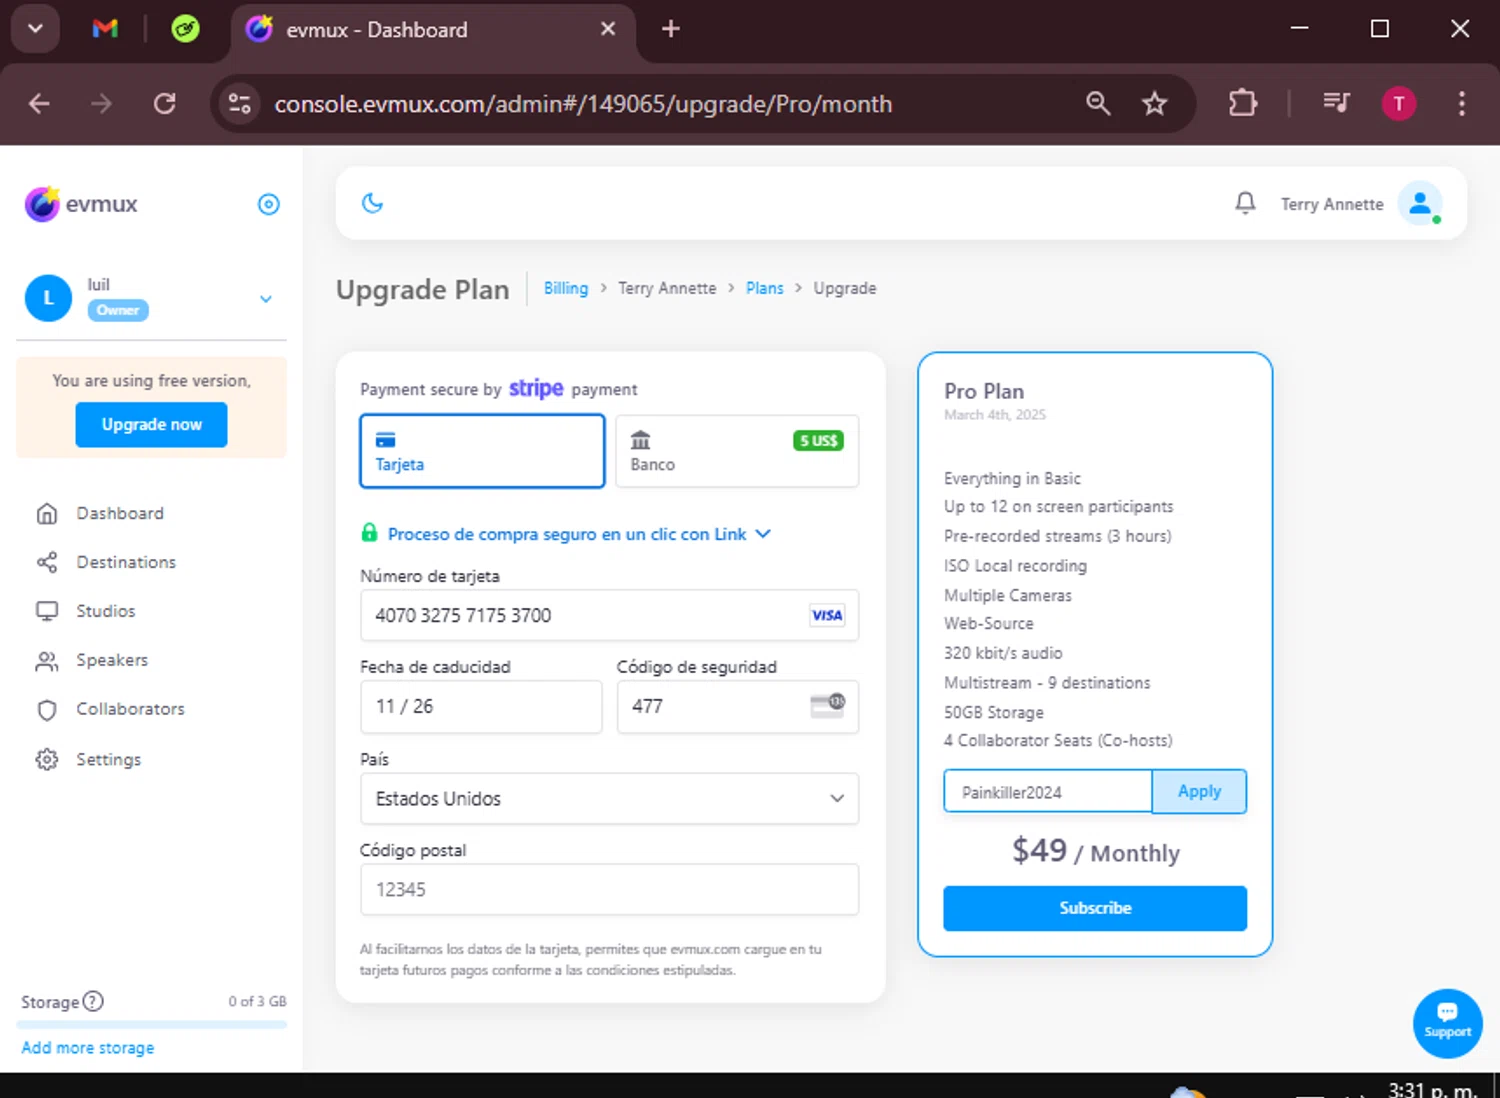Open the media controls icon

1336,103
